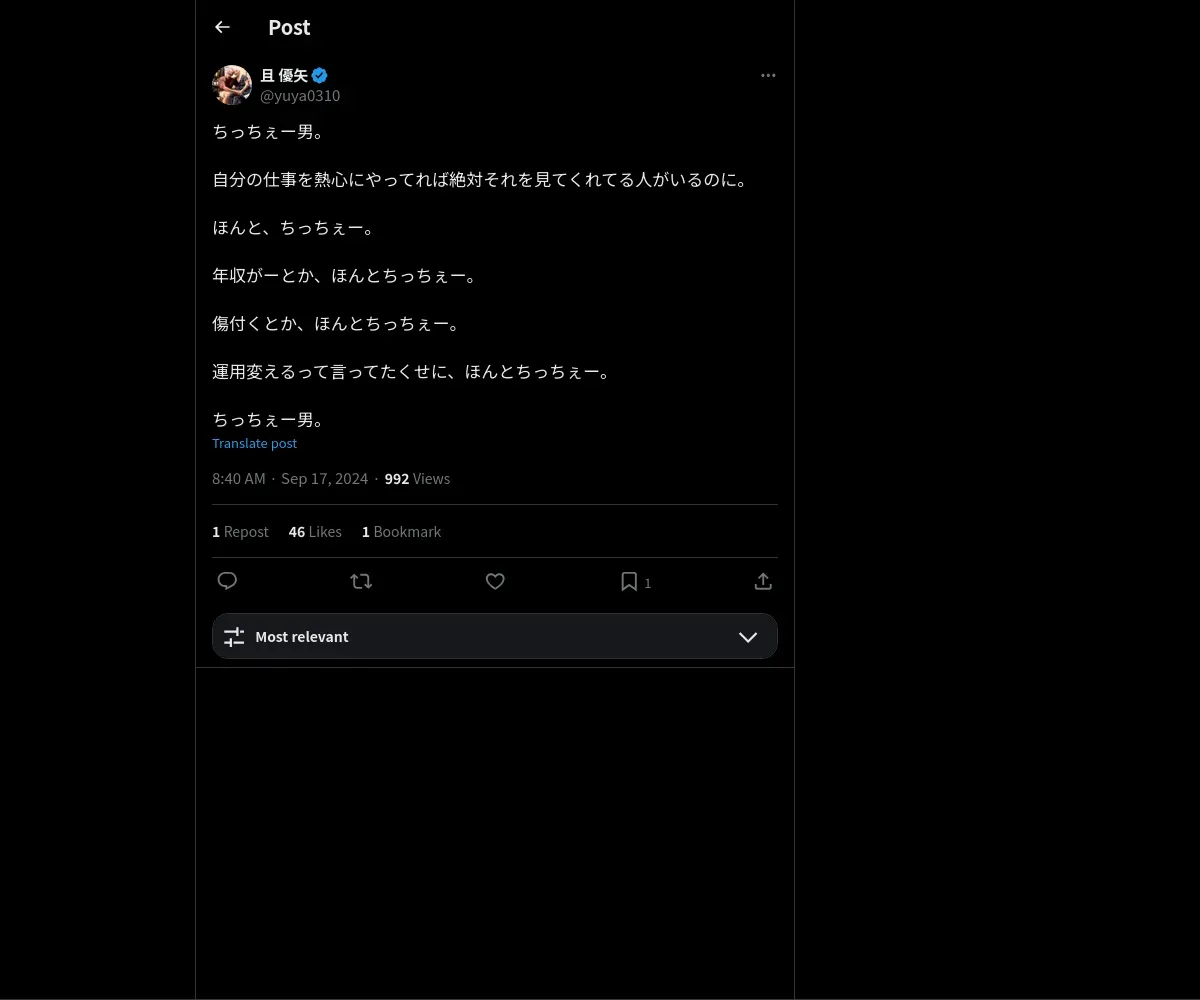The width and height of the screenshot is (1200, 1000).
Task: View the 1 Repost list
Action: [240, 532]
